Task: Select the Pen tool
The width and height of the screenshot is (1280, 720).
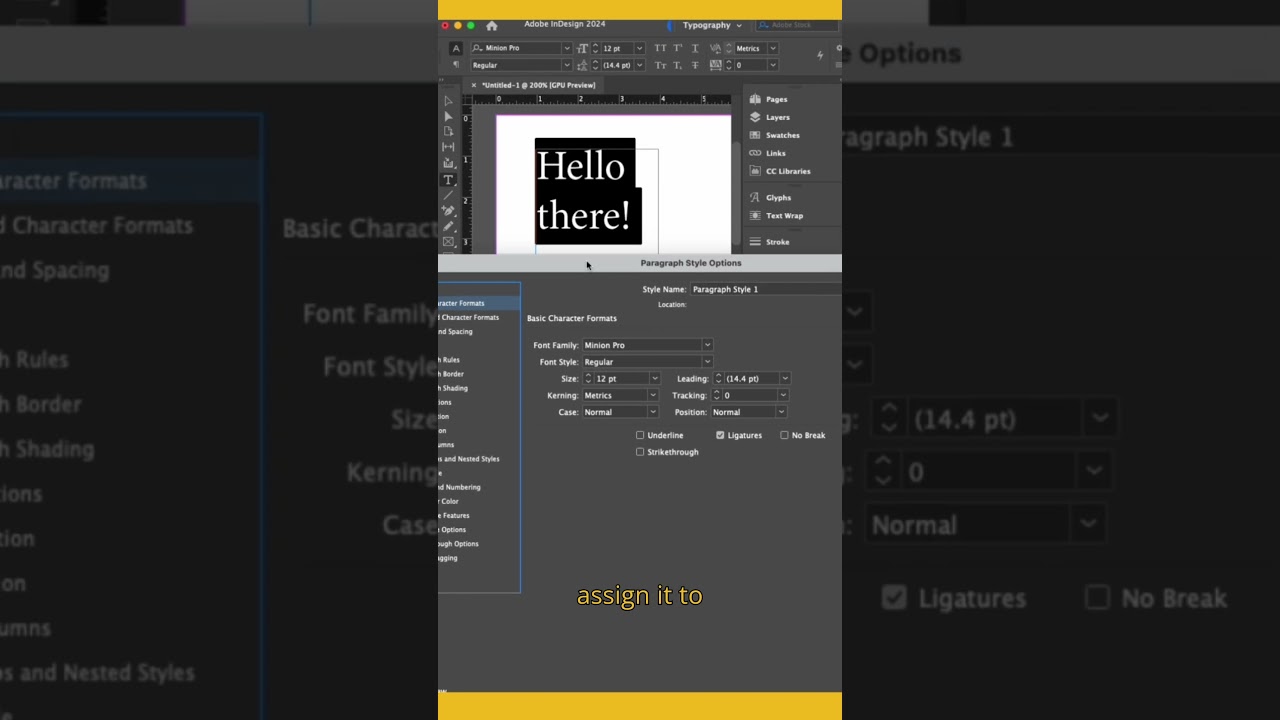Action: (448, 211)
